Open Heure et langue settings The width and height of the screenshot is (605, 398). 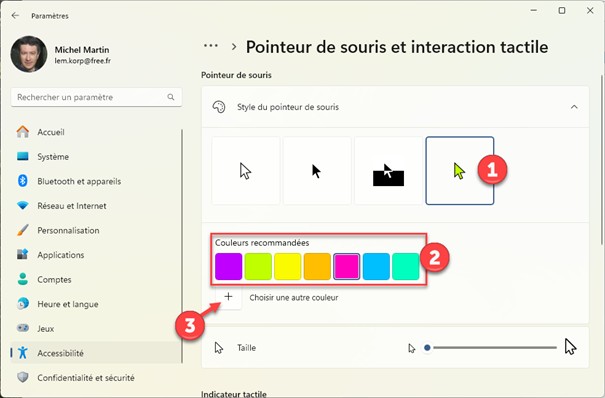96,304
